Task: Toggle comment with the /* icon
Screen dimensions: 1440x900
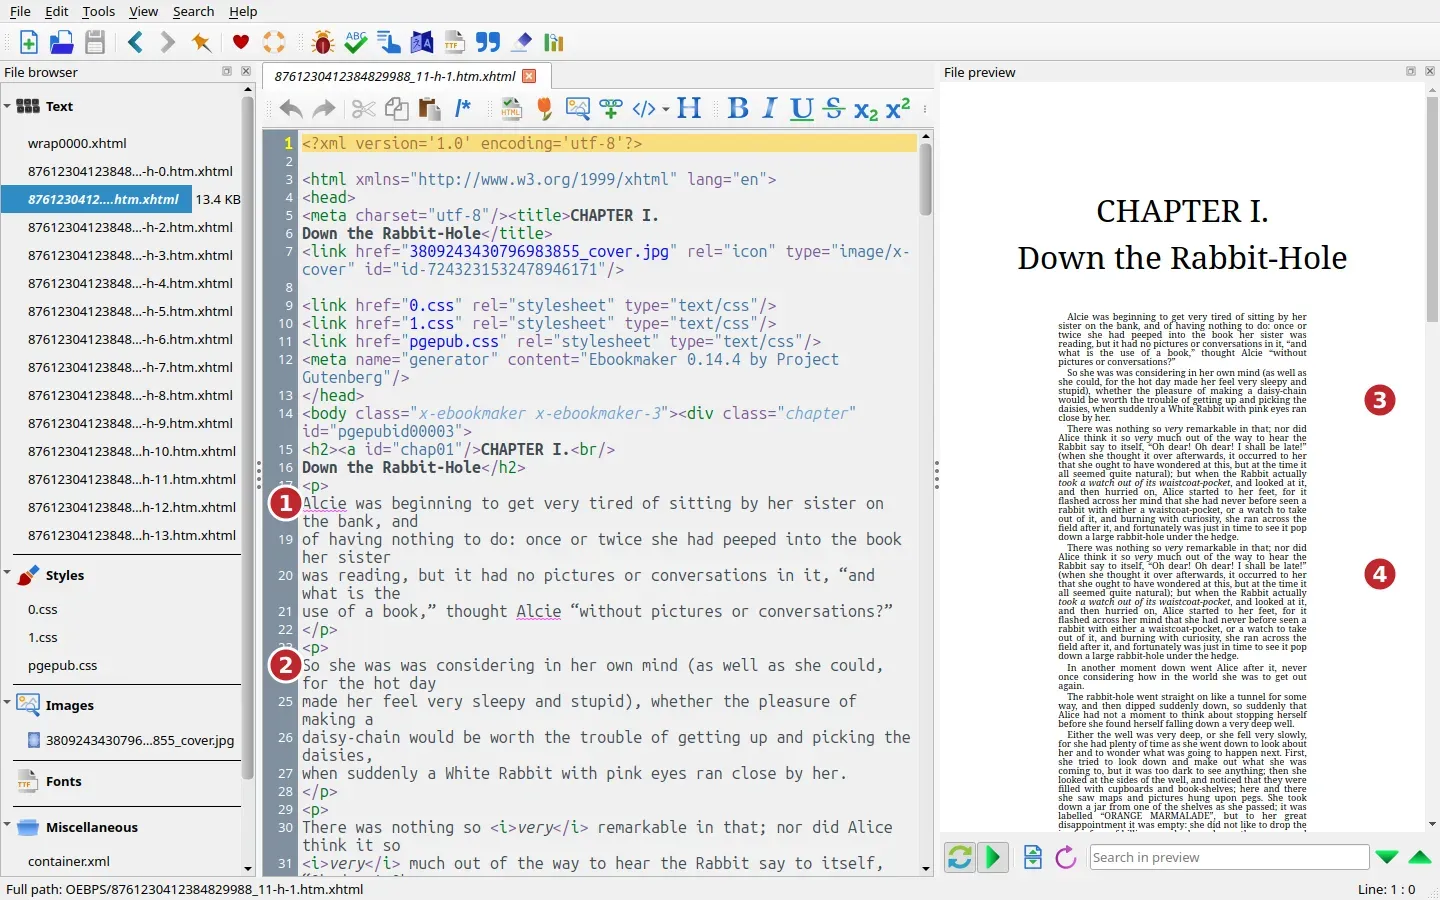Action: click(463, 109)
